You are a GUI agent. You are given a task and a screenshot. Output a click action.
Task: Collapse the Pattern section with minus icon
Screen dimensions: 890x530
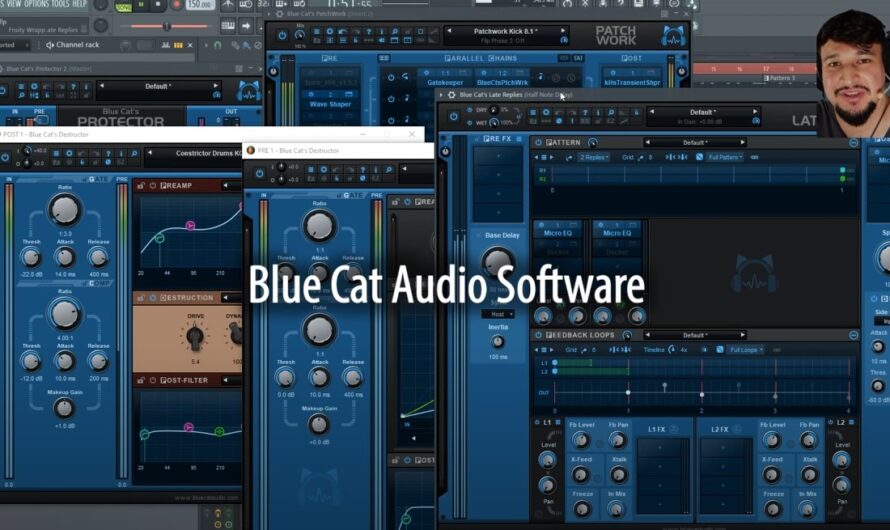point(853,143)
